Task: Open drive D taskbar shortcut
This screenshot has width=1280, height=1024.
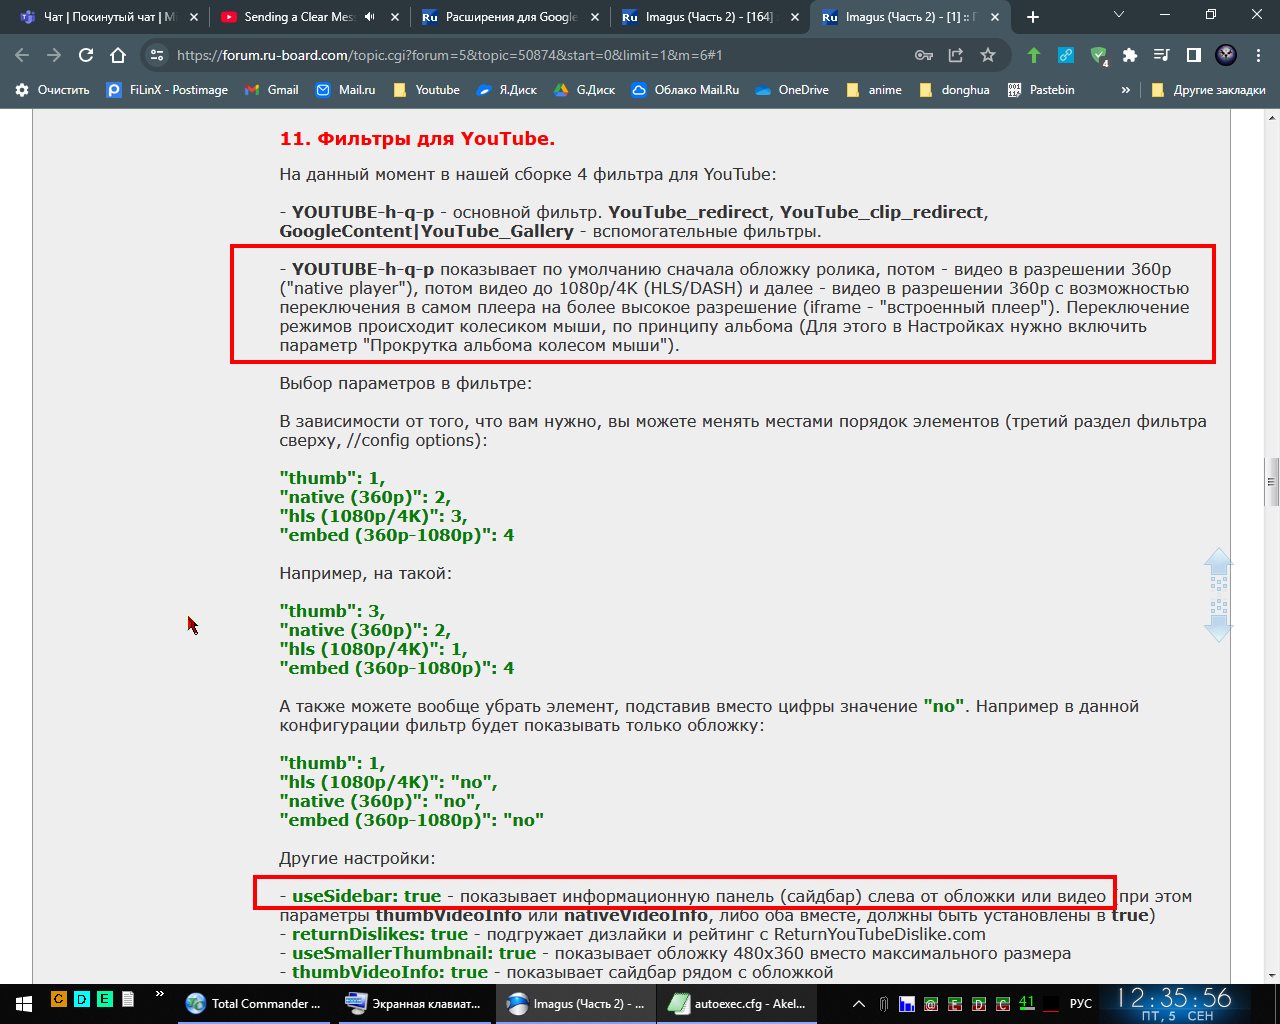Action: coord(81,998)
